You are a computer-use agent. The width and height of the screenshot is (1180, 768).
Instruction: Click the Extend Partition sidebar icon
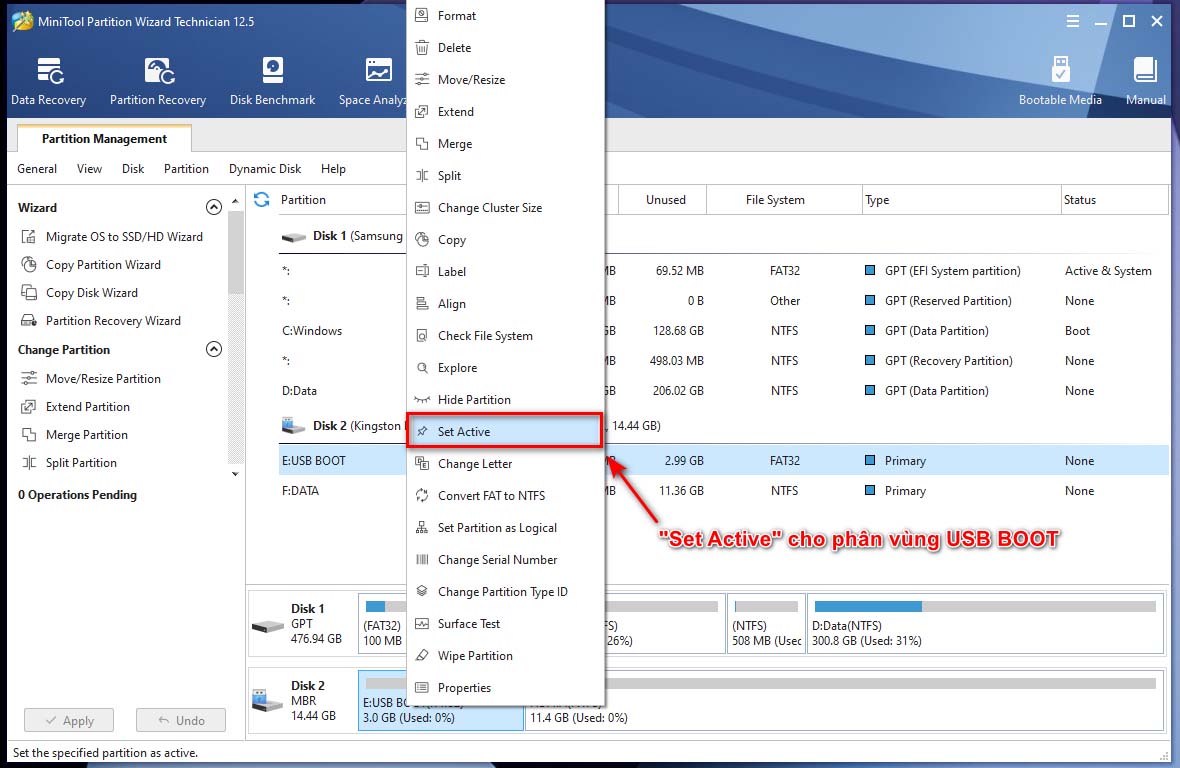pyautogui.click(x=29, y=407)
